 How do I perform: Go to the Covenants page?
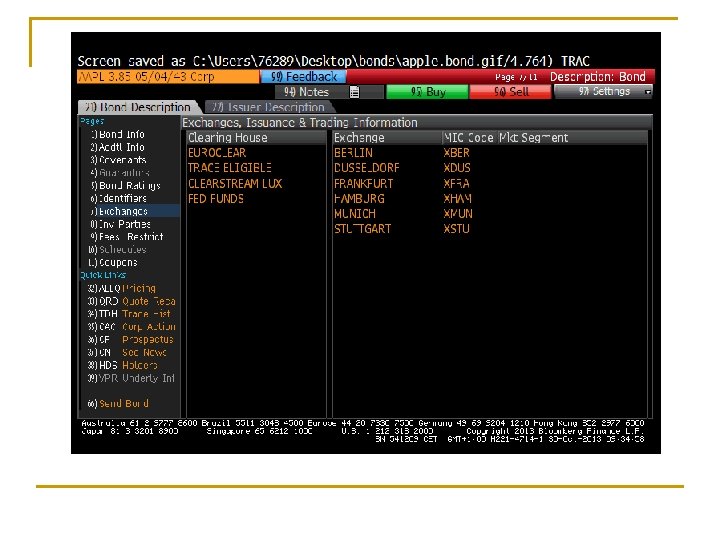pos(118,160)
